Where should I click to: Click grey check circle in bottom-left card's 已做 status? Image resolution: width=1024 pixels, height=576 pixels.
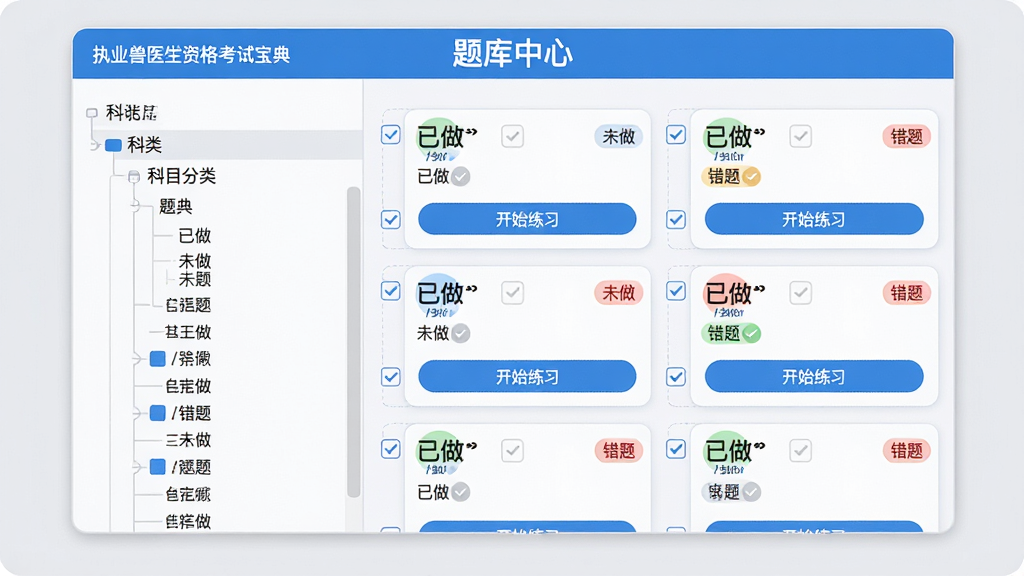pos(460,492)
